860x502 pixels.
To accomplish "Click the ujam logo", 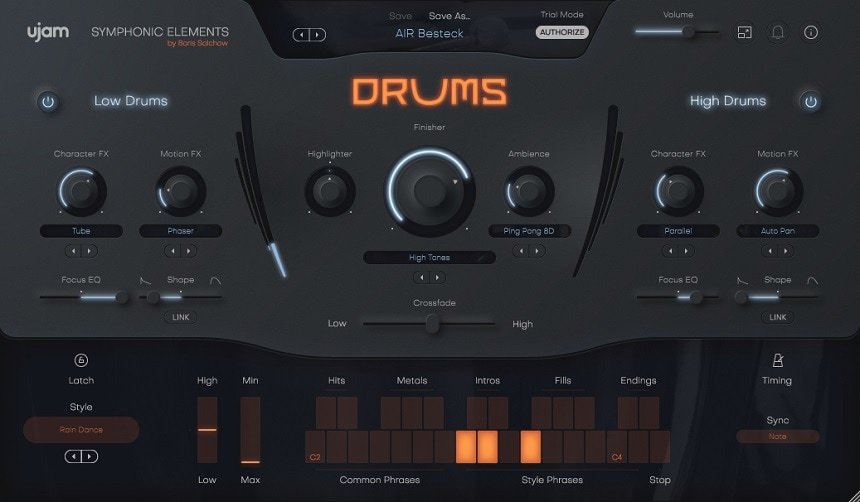I will pyautogui.click(x=48, y=32).
